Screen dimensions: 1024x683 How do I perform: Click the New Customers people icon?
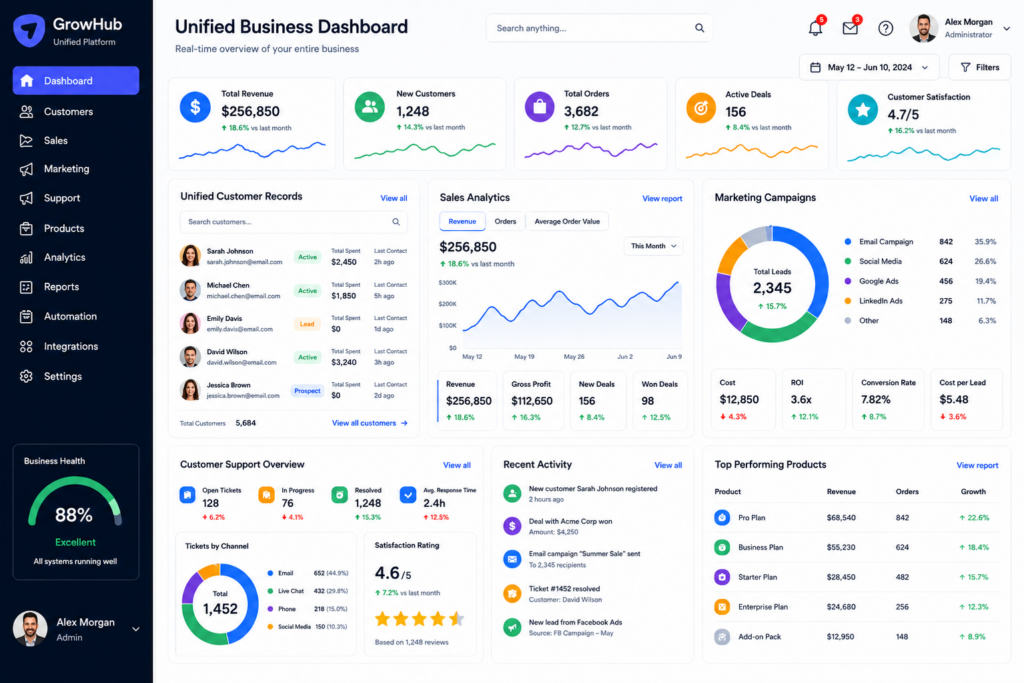click(370, 106)
